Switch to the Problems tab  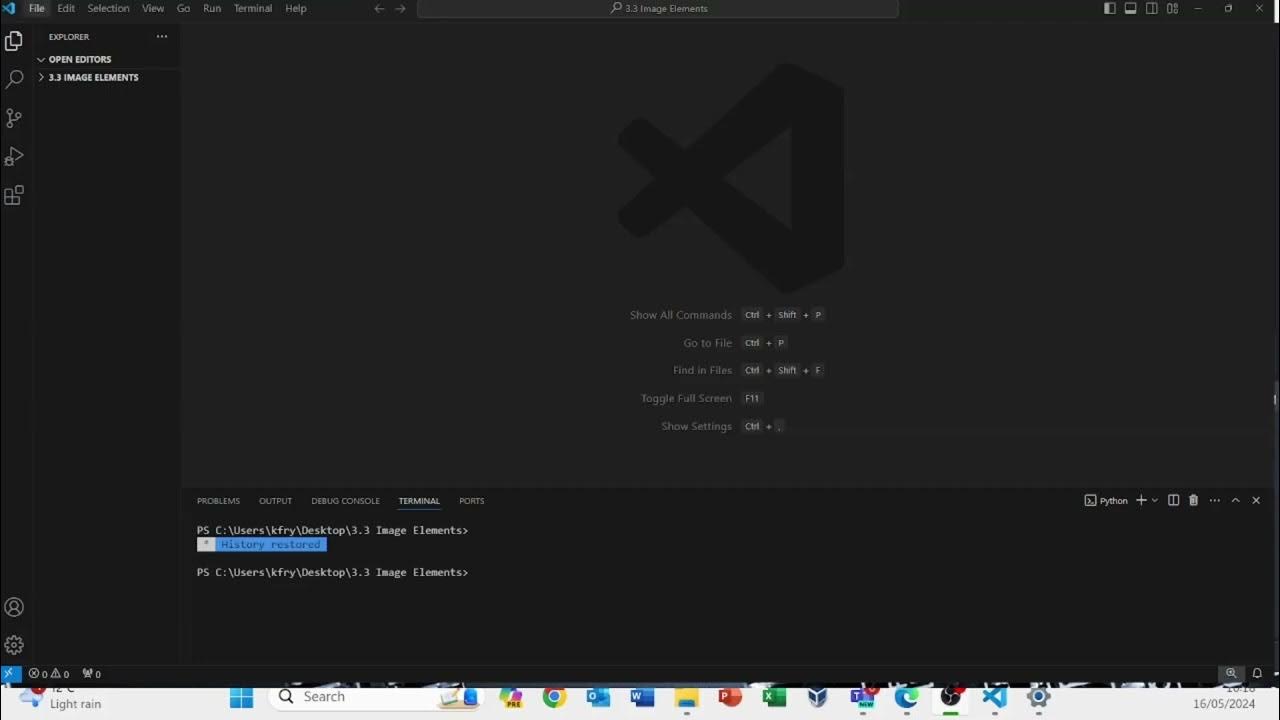coord(218,501)
